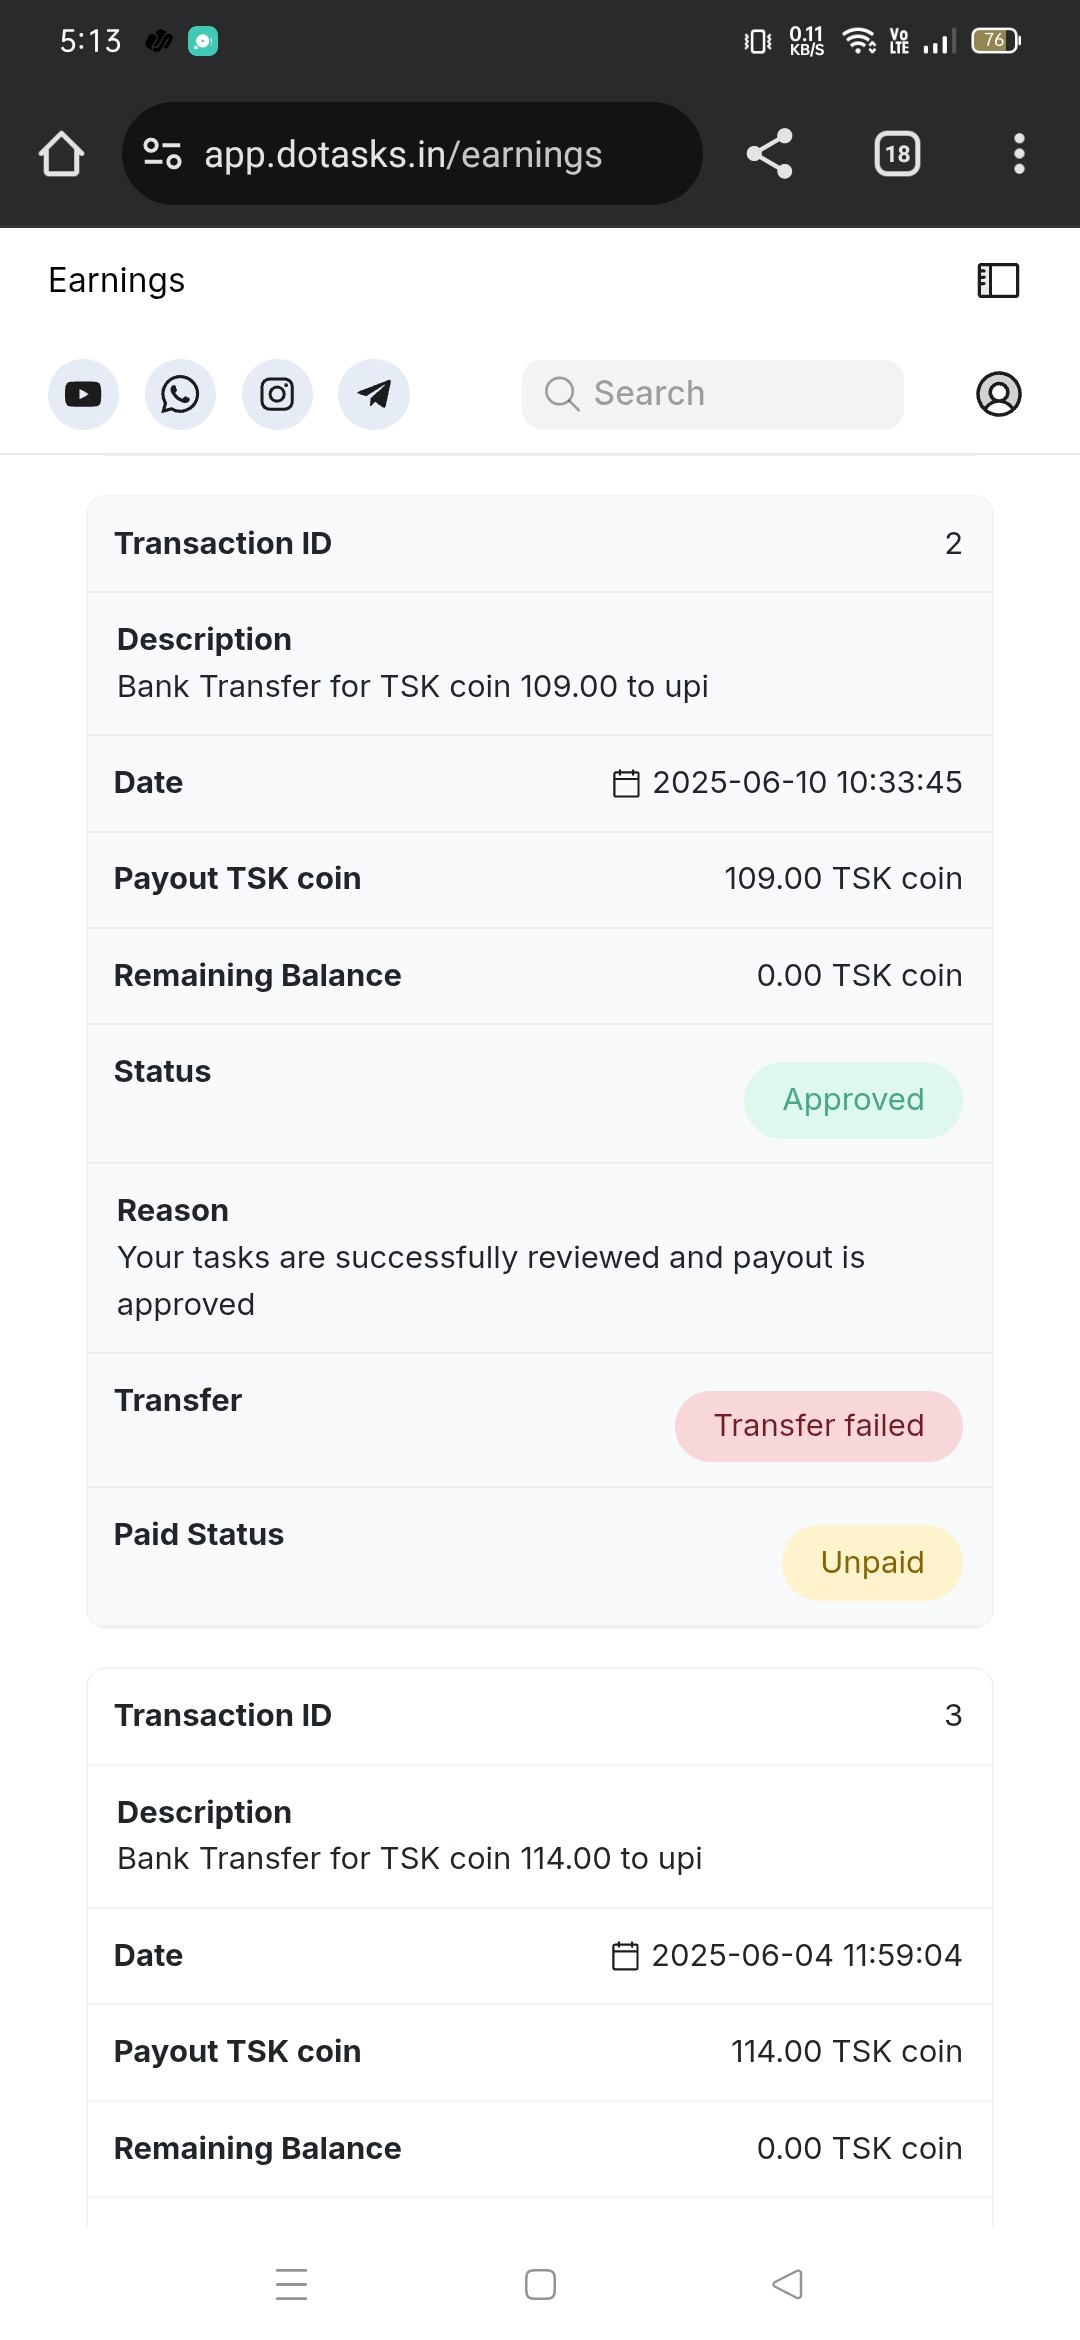Open the tab switcher showing 18 tabs

tap(897, 154)
